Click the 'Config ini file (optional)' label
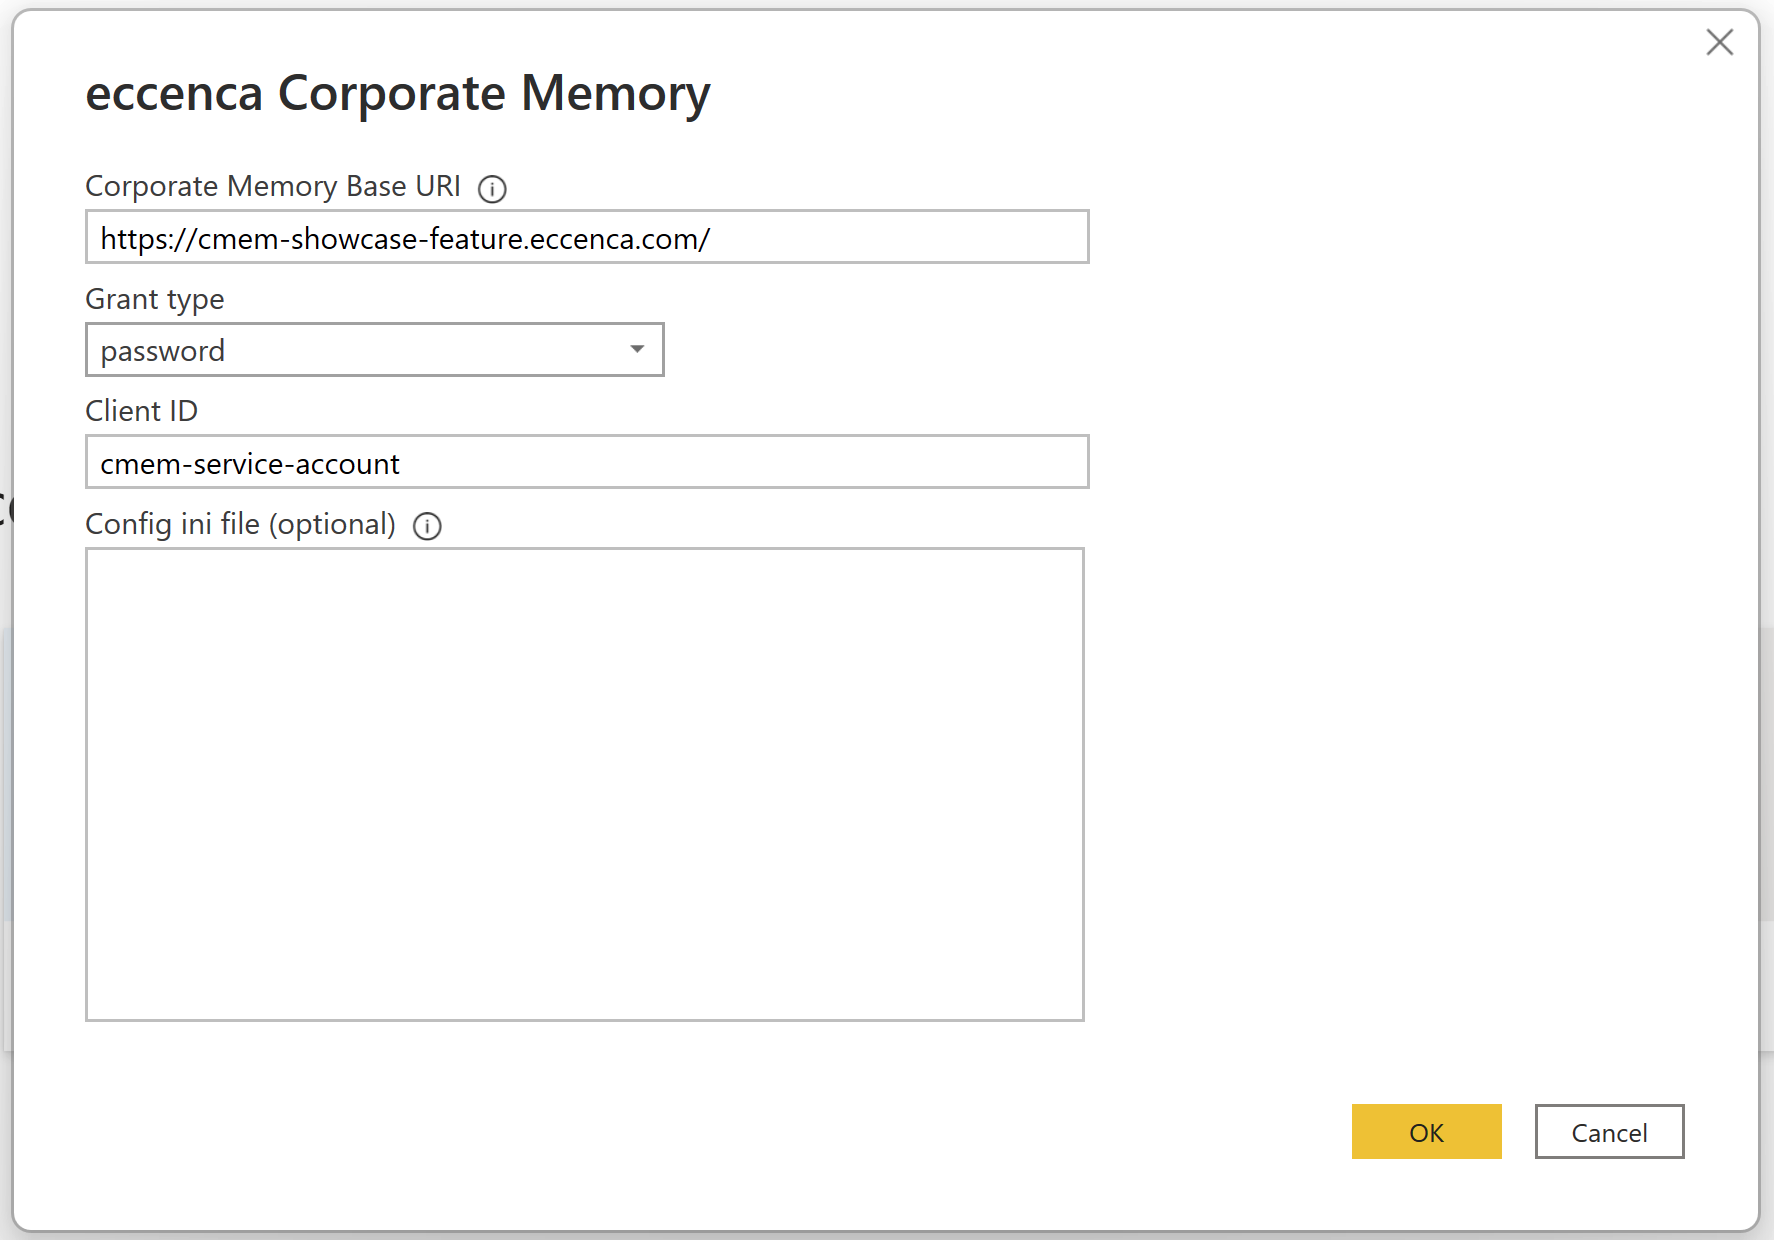This screenshot has width=1774, height=1240. [x=240, y=524]
